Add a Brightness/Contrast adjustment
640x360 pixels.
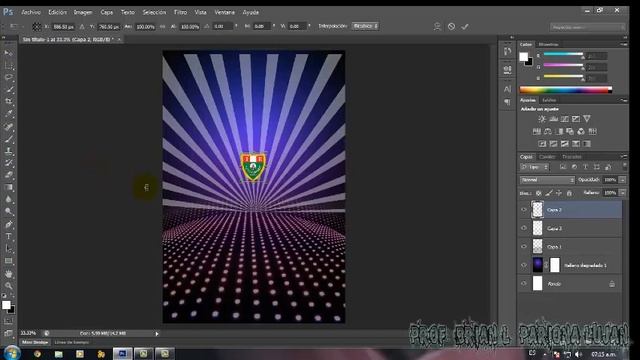[542, 119]
